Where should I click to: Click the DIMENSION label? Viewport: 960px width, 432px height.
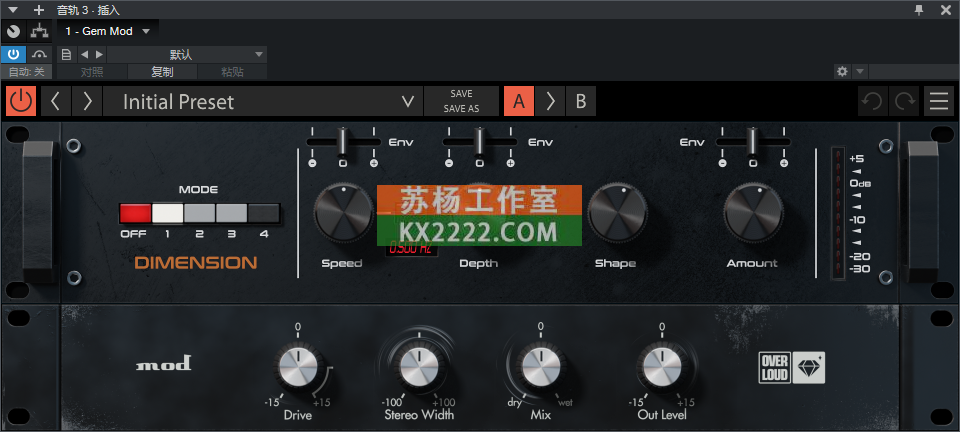(x=196, y=263)
